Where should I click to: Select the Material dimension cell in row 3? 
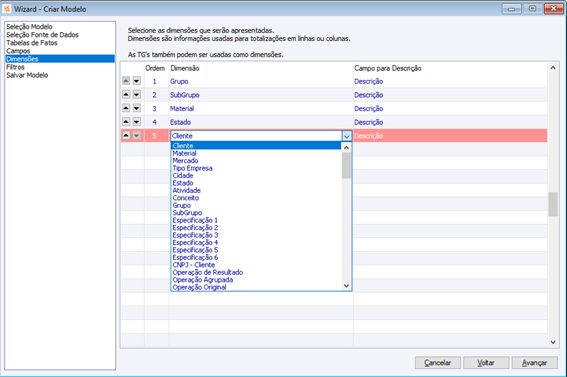tap(261, 108)
